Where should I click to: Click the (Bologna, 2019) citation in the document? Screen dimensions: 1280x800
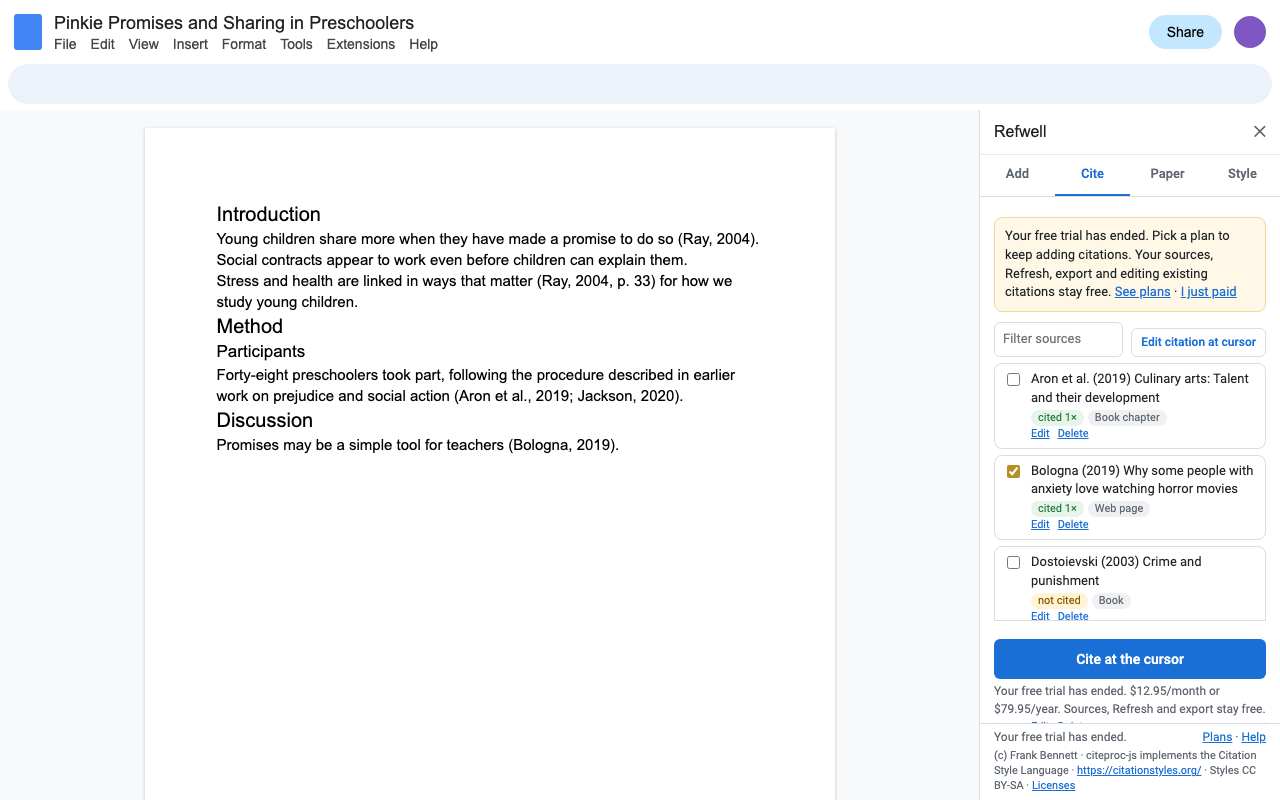[x=563, y=445]
